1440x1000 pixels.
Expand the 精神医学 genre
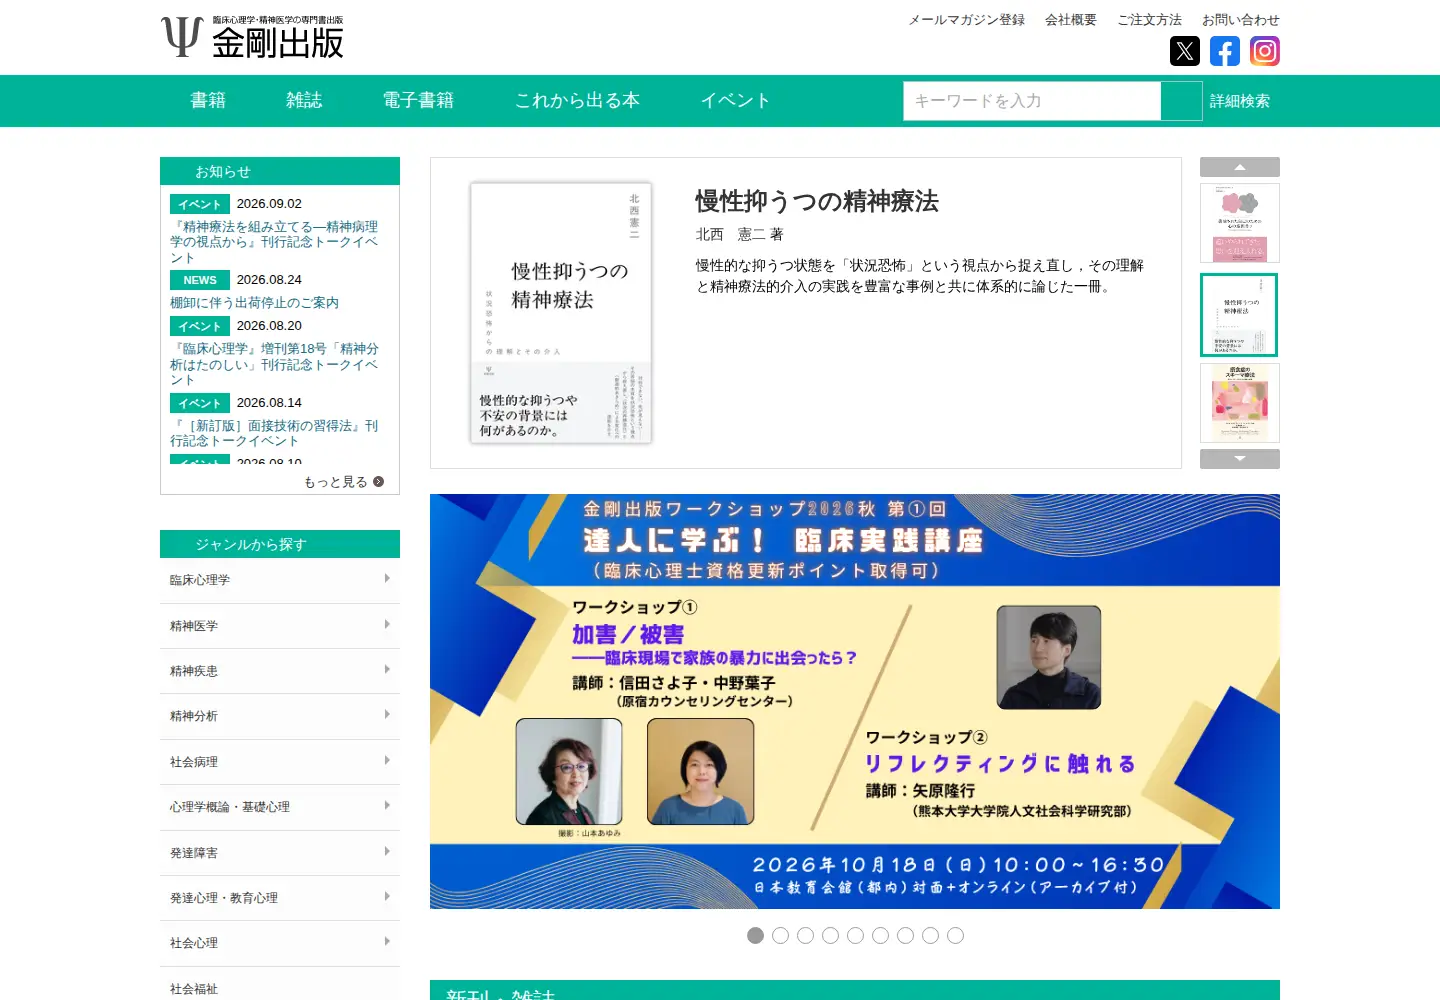(280, 626)
